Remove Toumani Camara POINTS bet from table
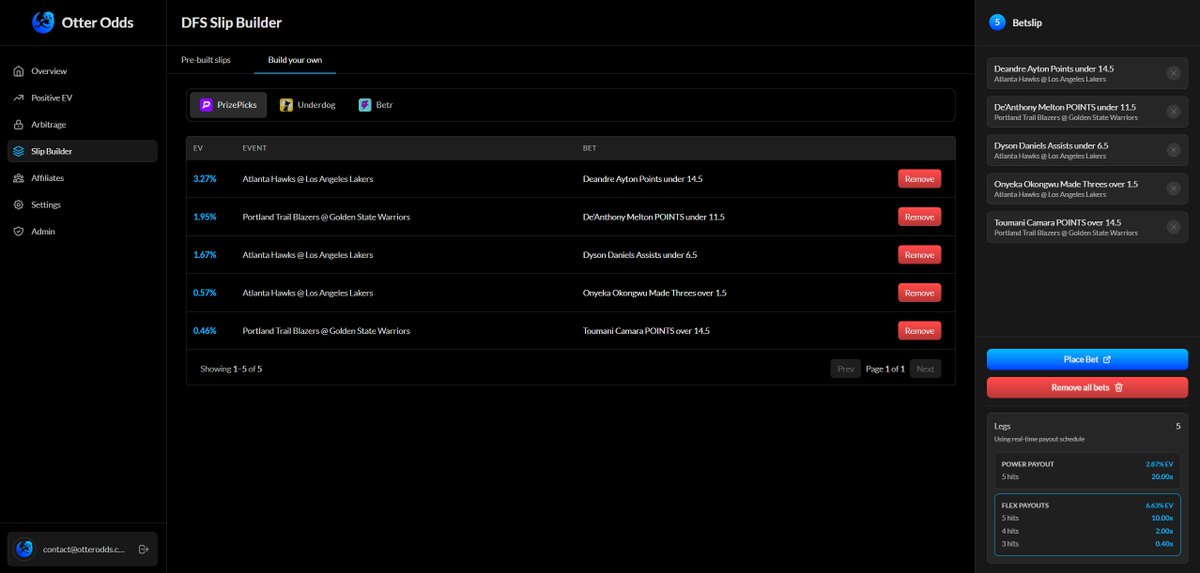 click(x=919, y=330)
